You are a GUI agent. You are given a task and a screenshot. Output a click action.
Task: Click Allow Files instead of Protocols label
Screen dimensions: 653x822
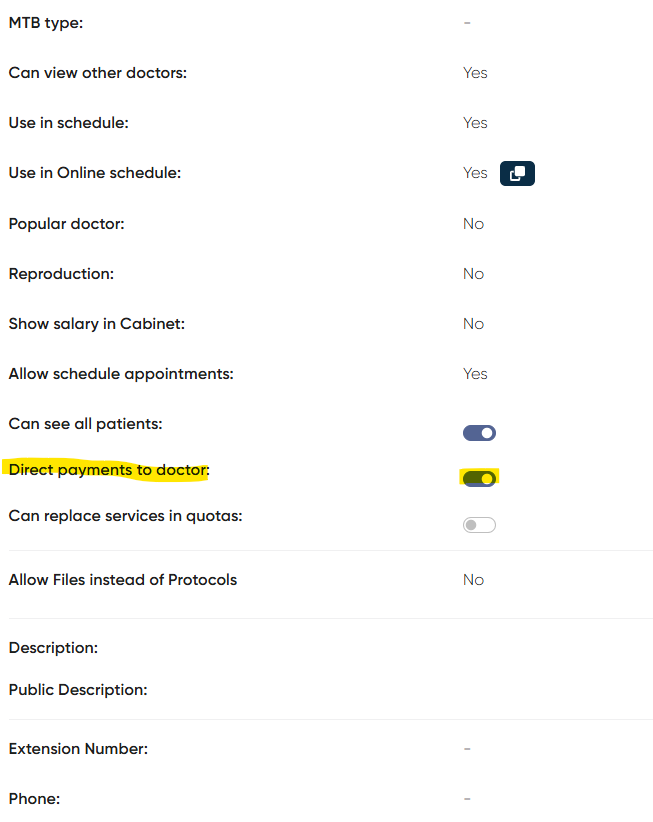[123, 580]
